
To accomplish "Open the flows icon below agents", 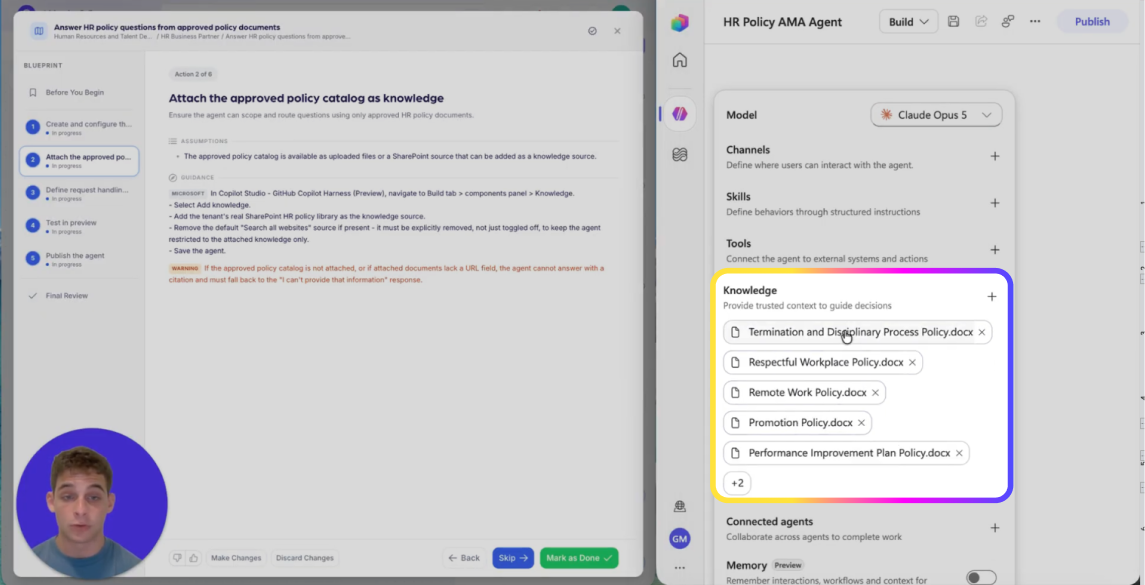I will tap(680, 155).
